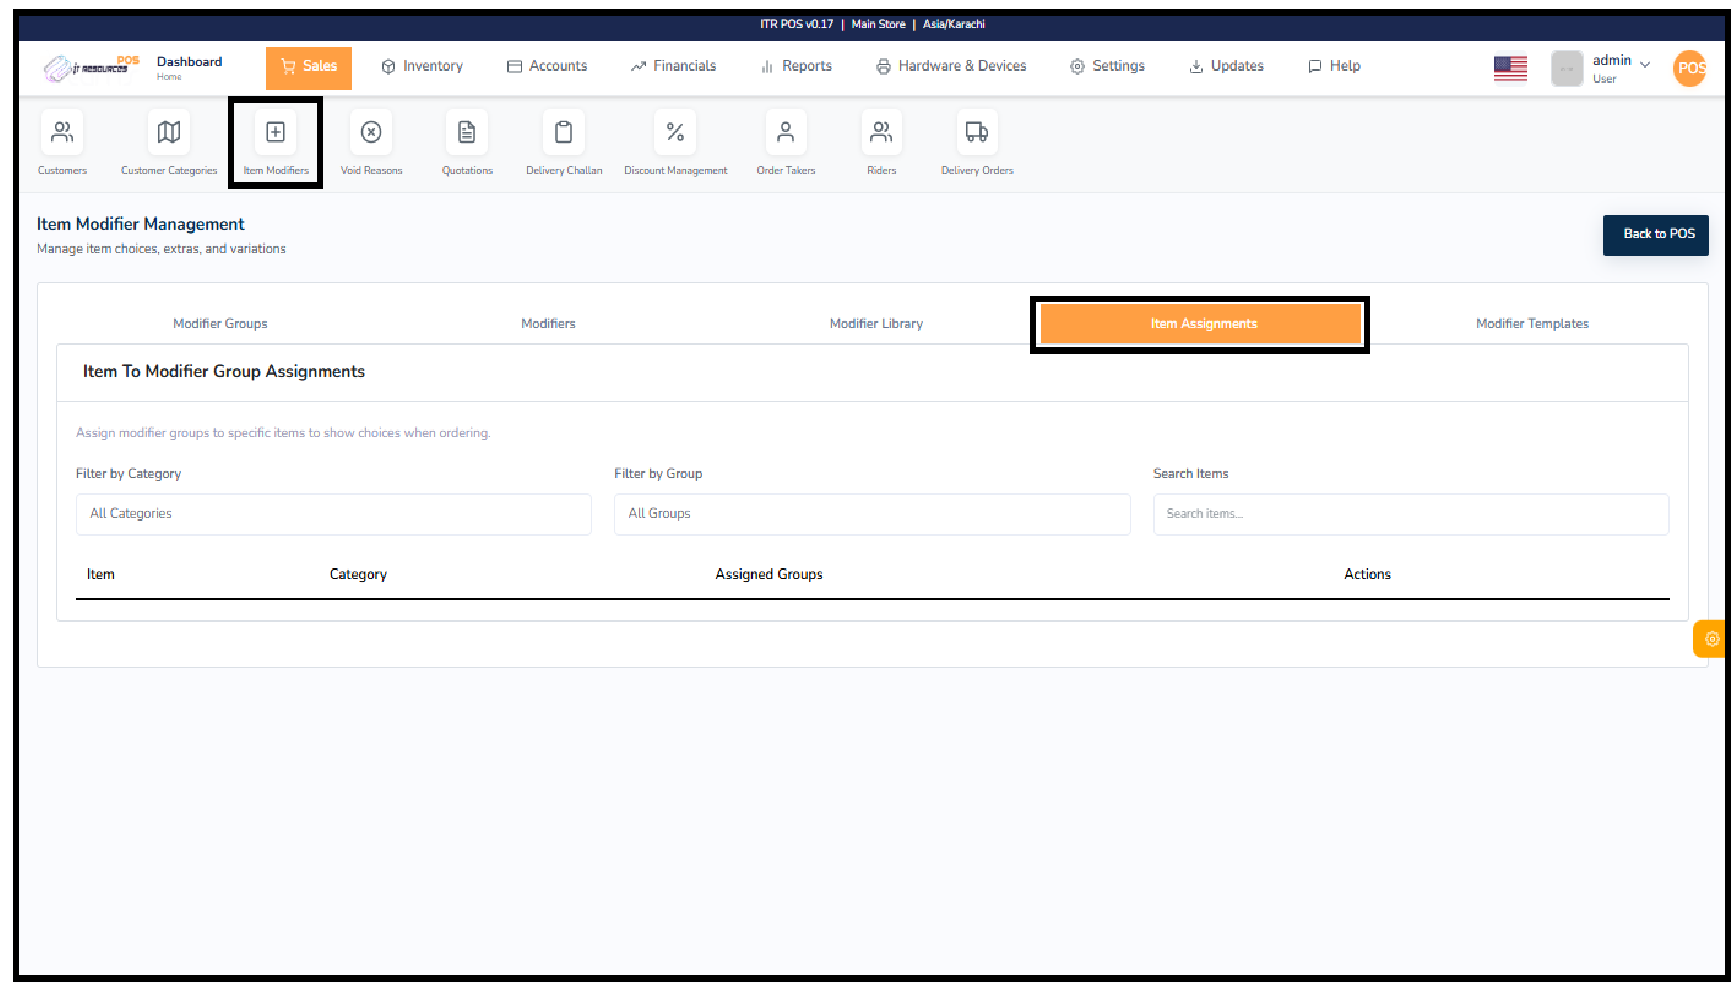This screenshot has height=992, width=1736.
Task: Switch to the Modifier Templates tab
Action: pos(1531,324)
